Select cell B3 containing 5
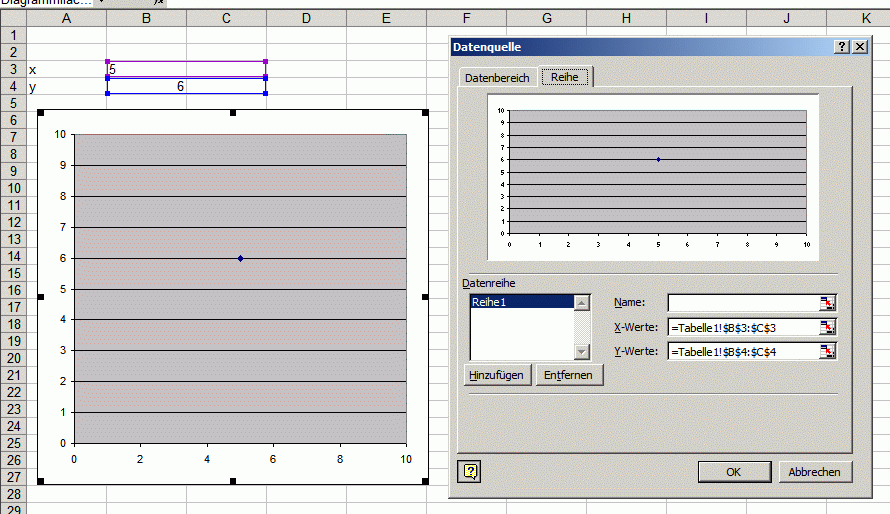 [146, 69]
